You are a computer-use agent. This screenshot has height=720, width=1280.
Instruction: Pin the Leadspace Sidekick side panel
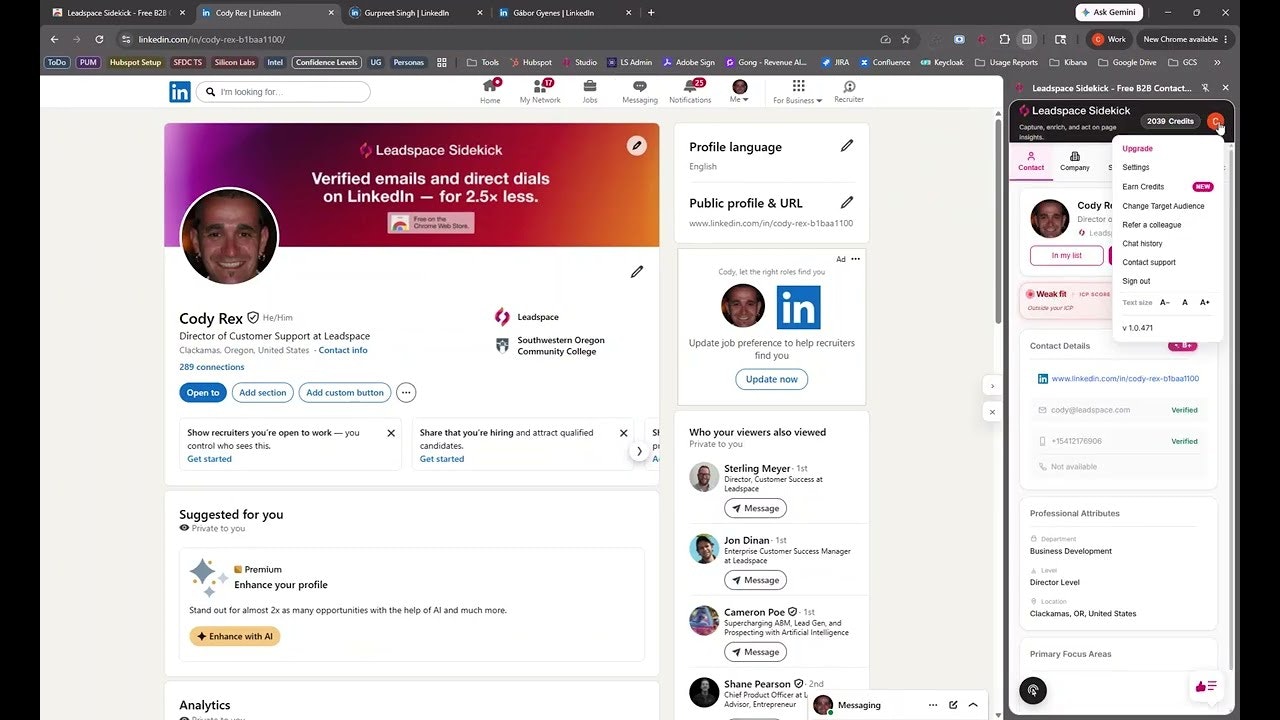coord(1206,88)
